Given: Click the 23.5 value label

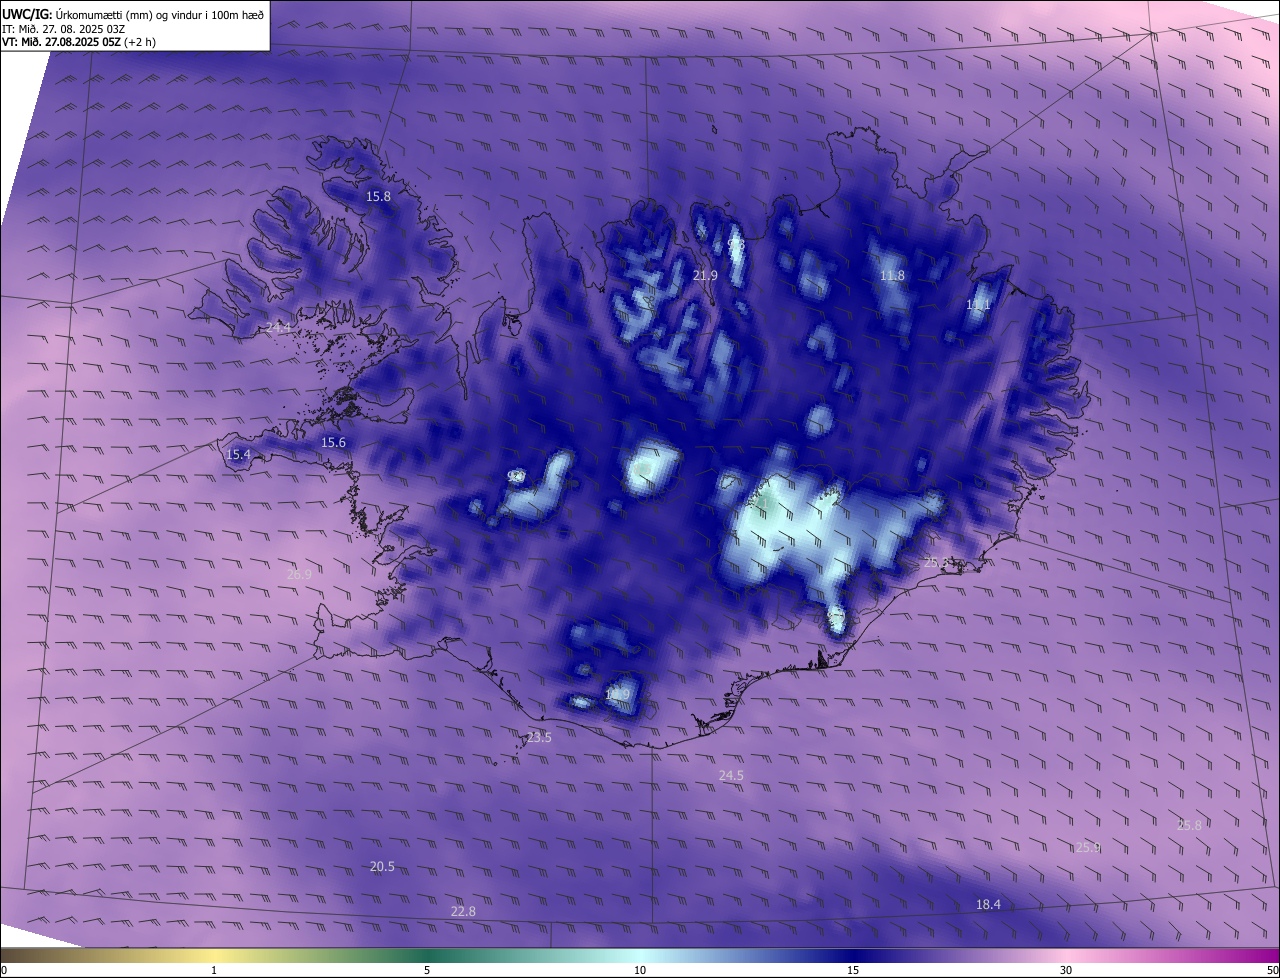Looking at the screenshot, I should [539, 737].
